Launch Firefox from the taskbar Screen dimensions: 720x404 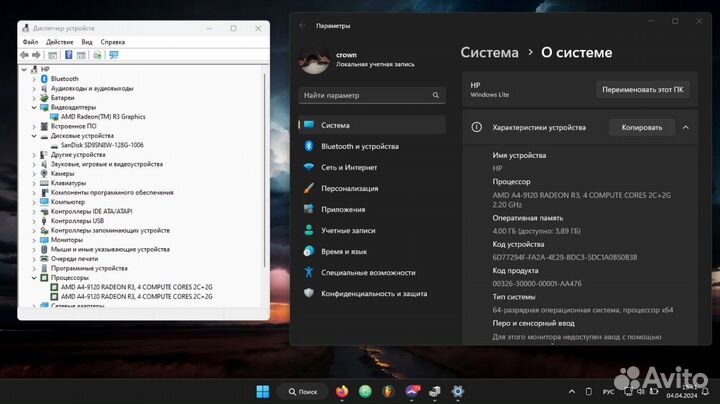(x=341, y=390)
